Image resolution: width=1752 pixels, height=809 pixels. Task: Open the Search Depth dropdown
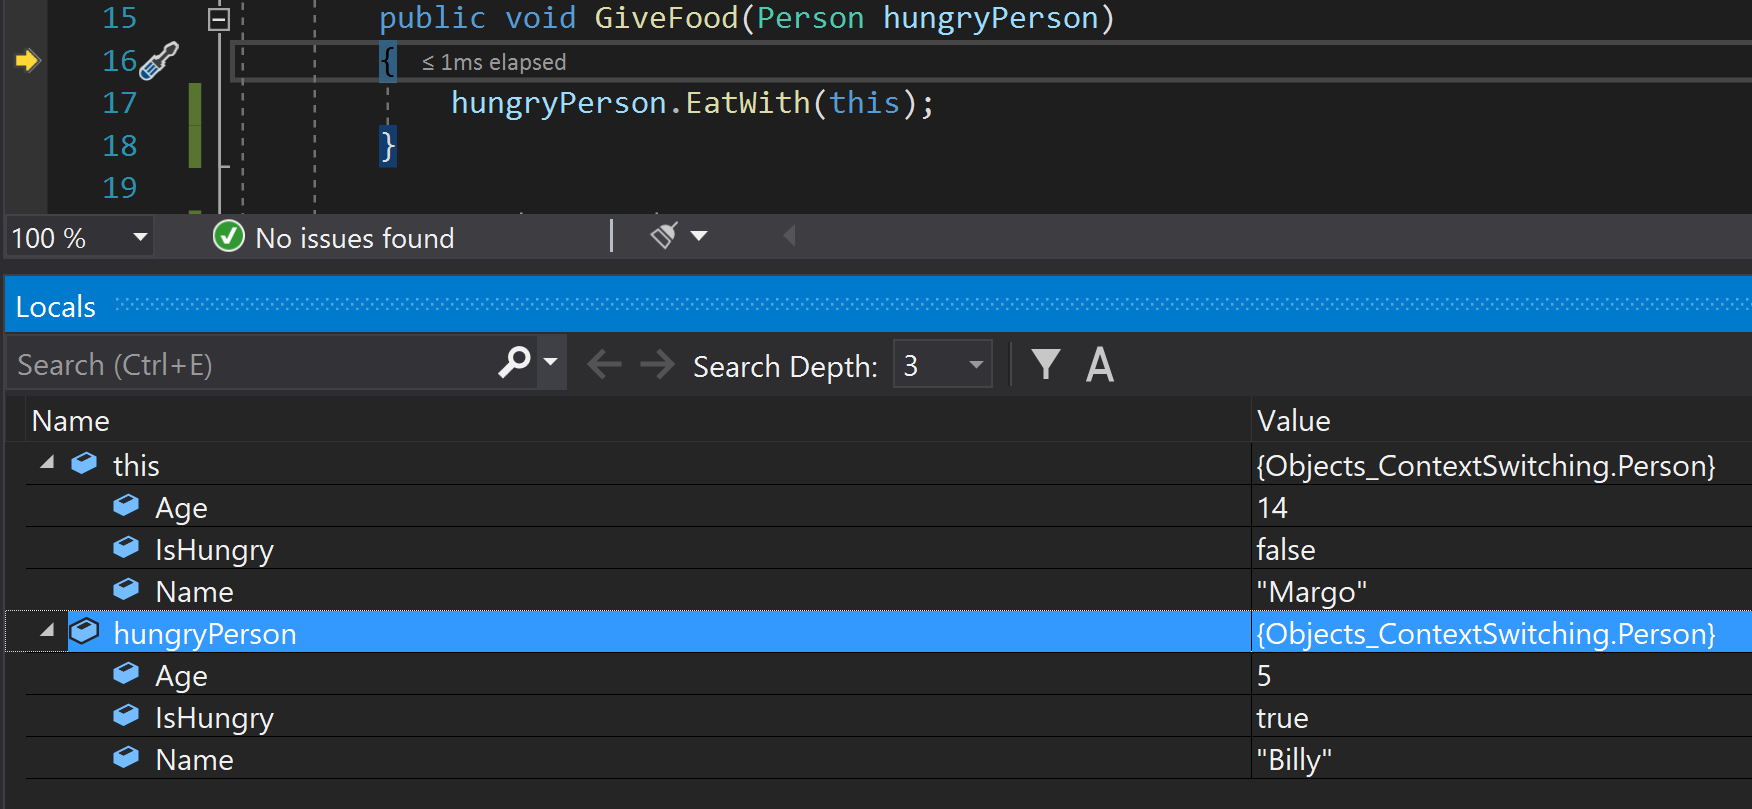[975, 365]
